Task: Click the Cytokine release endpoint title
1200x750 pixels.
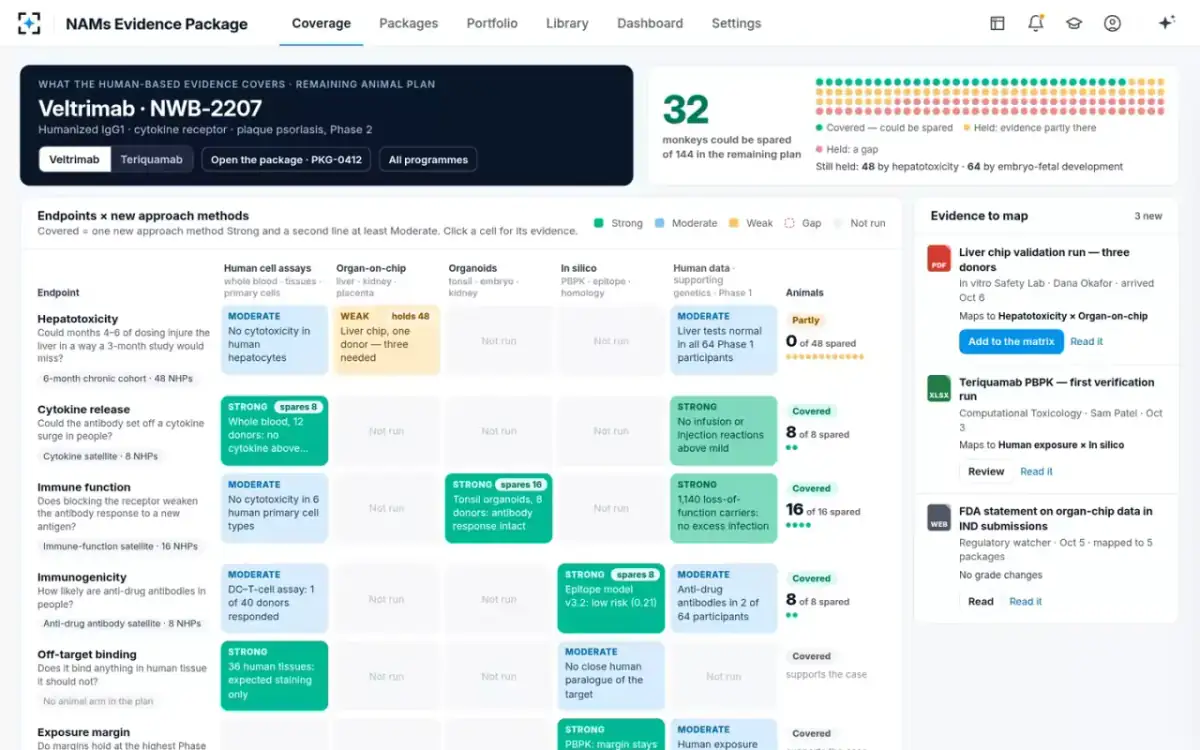Action: tap(83, 409)
